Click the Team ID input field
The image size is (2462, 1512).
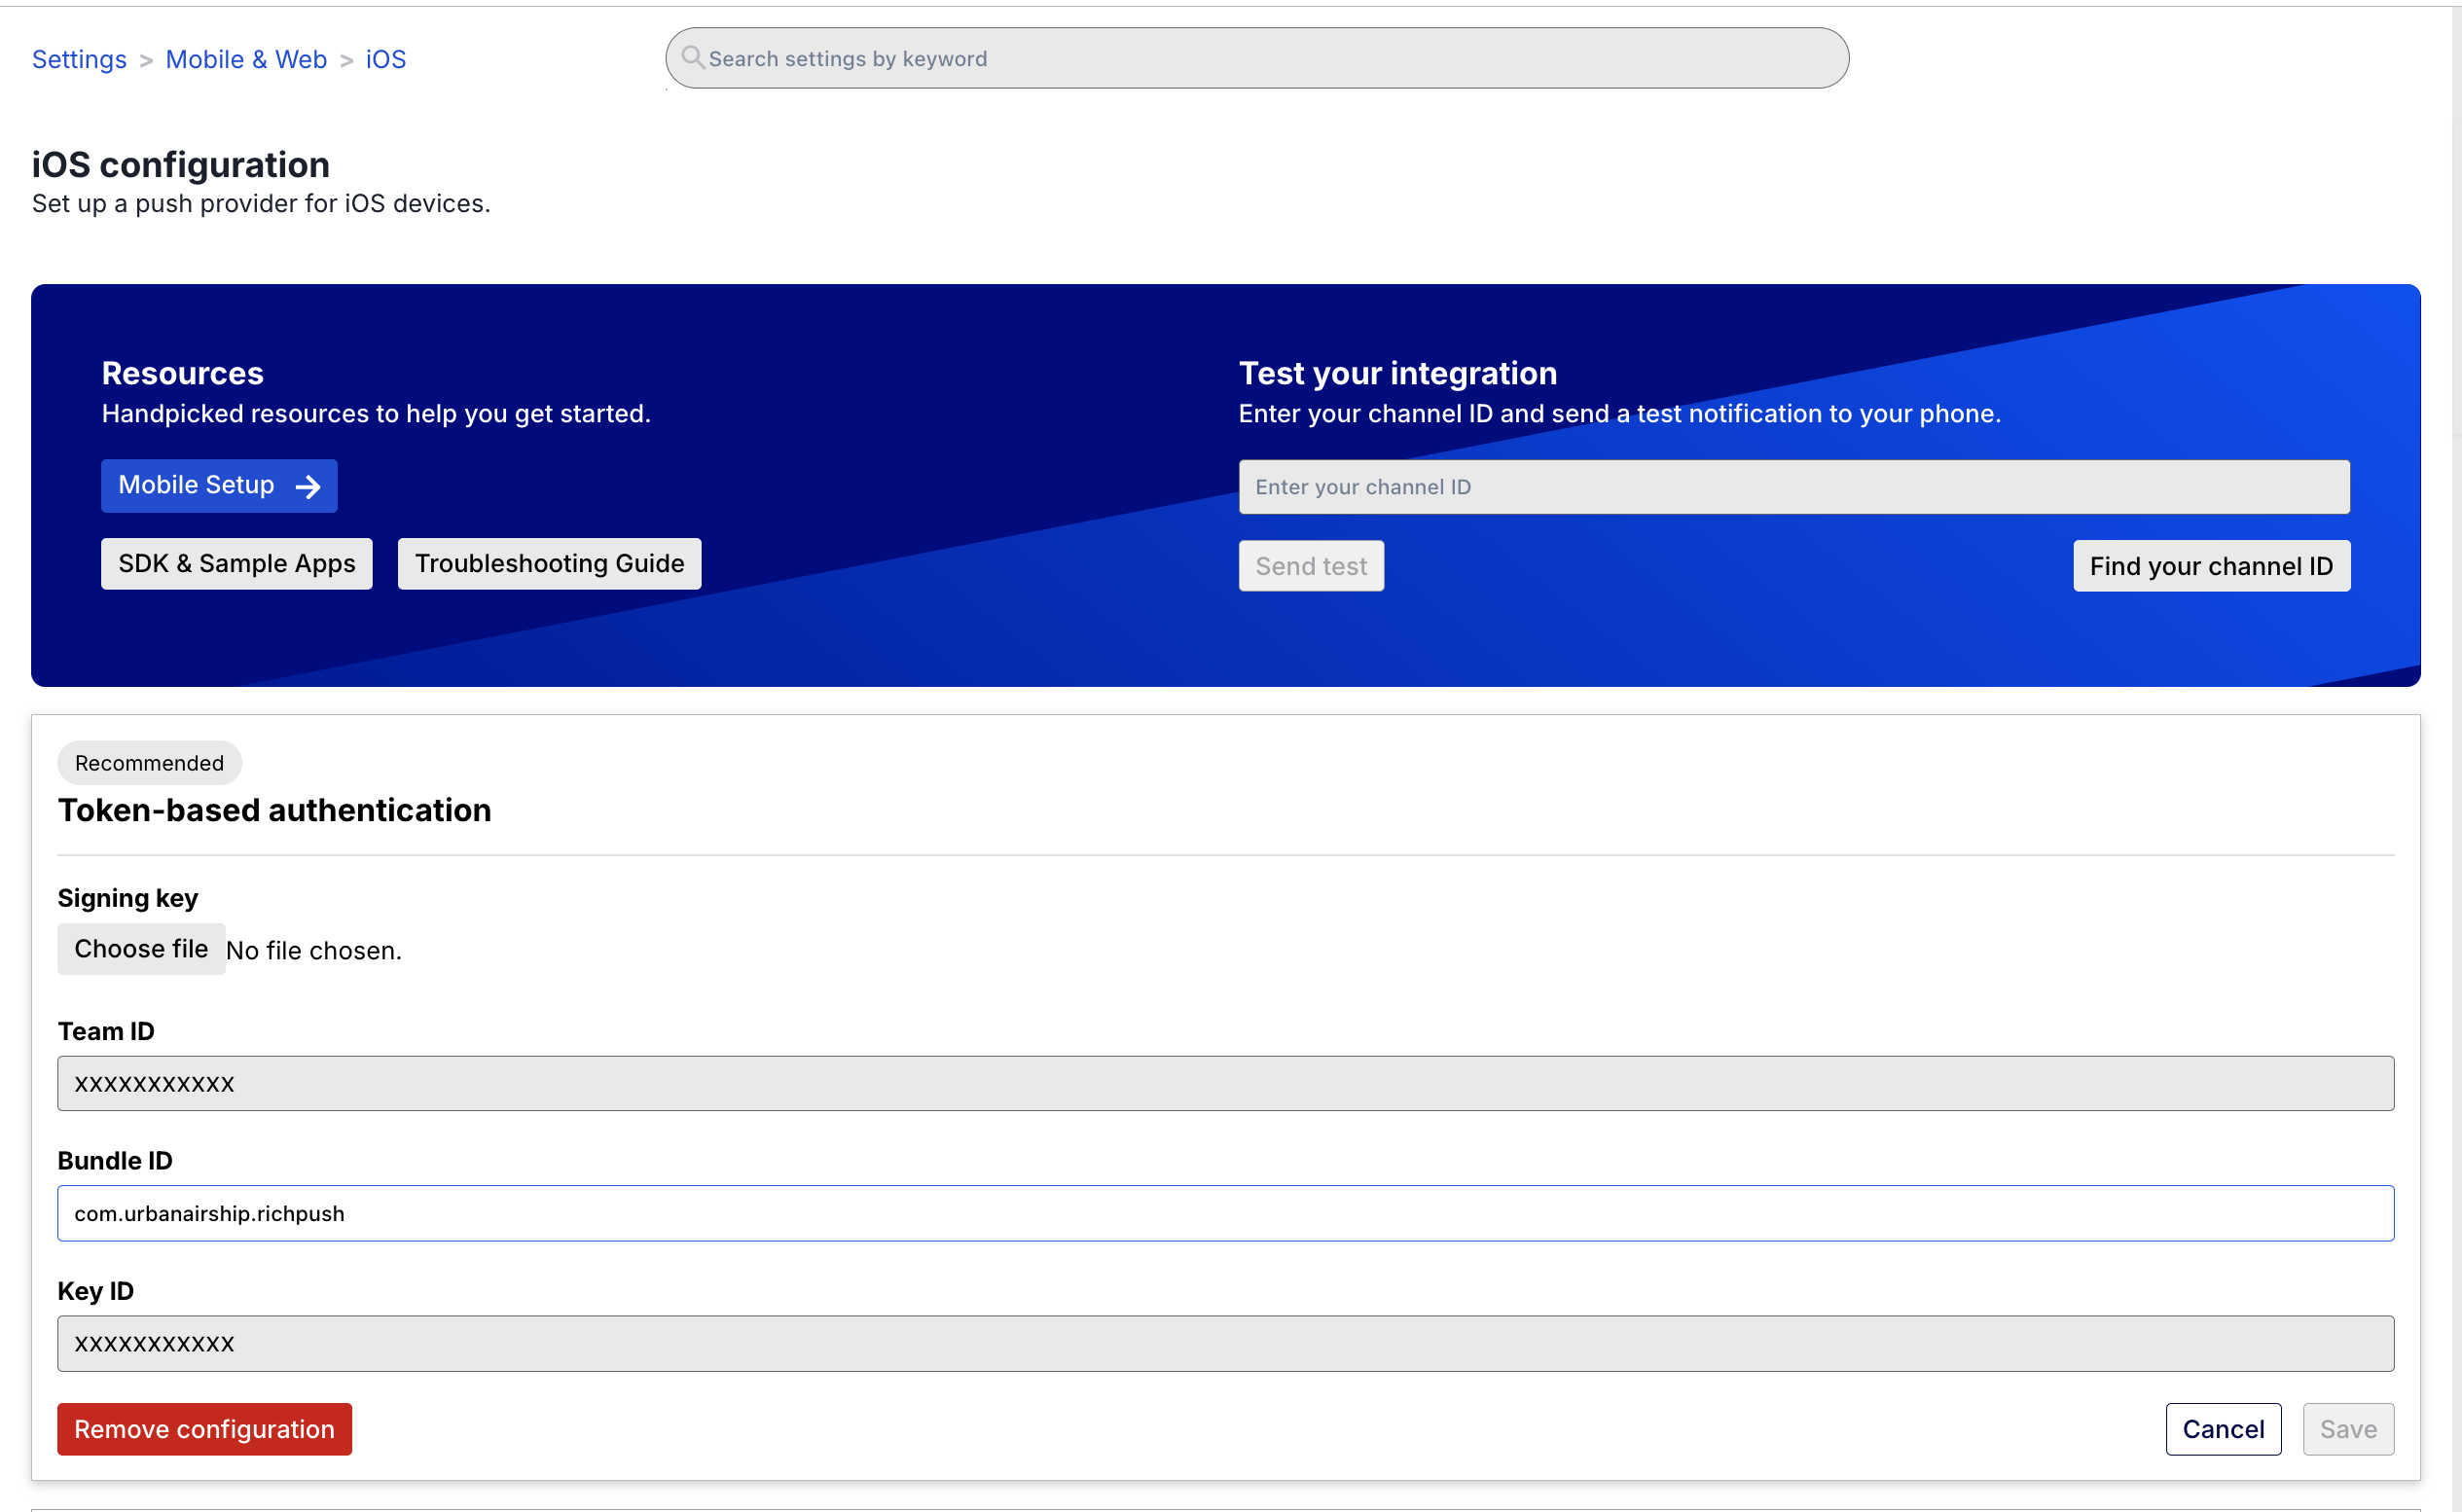[1225, 1083]
